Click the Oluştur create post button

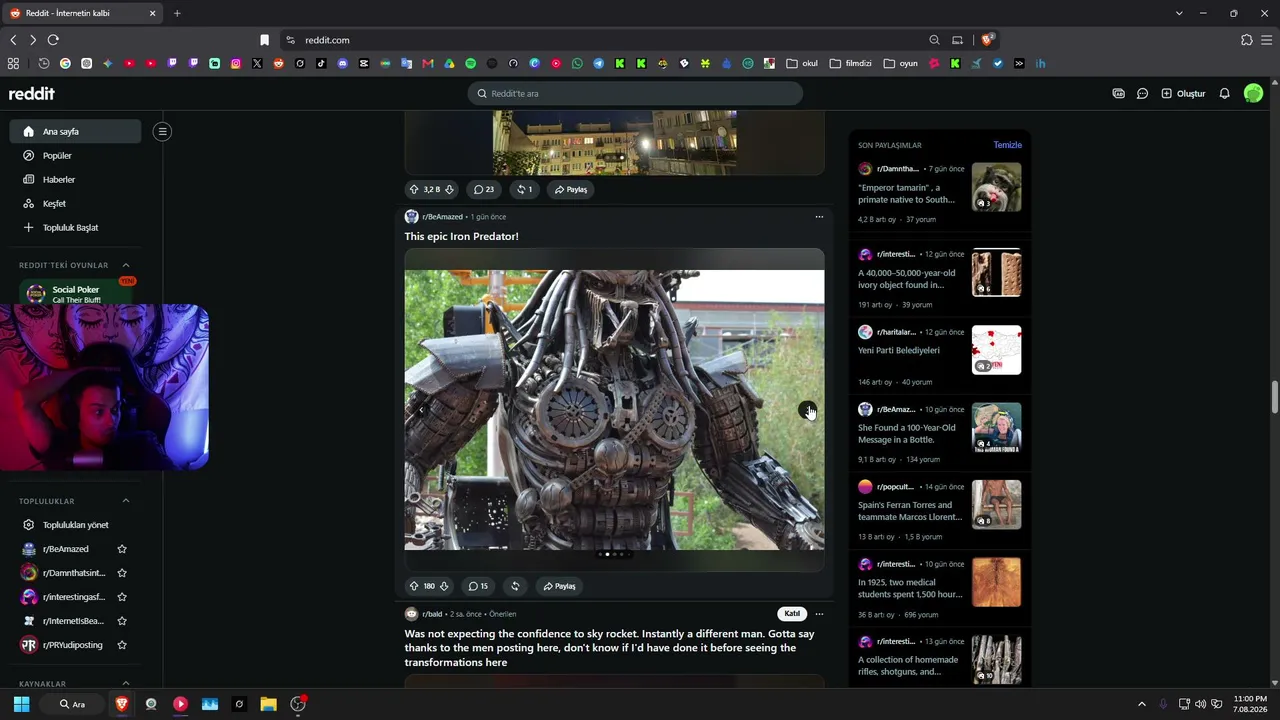click(1183, 94)
